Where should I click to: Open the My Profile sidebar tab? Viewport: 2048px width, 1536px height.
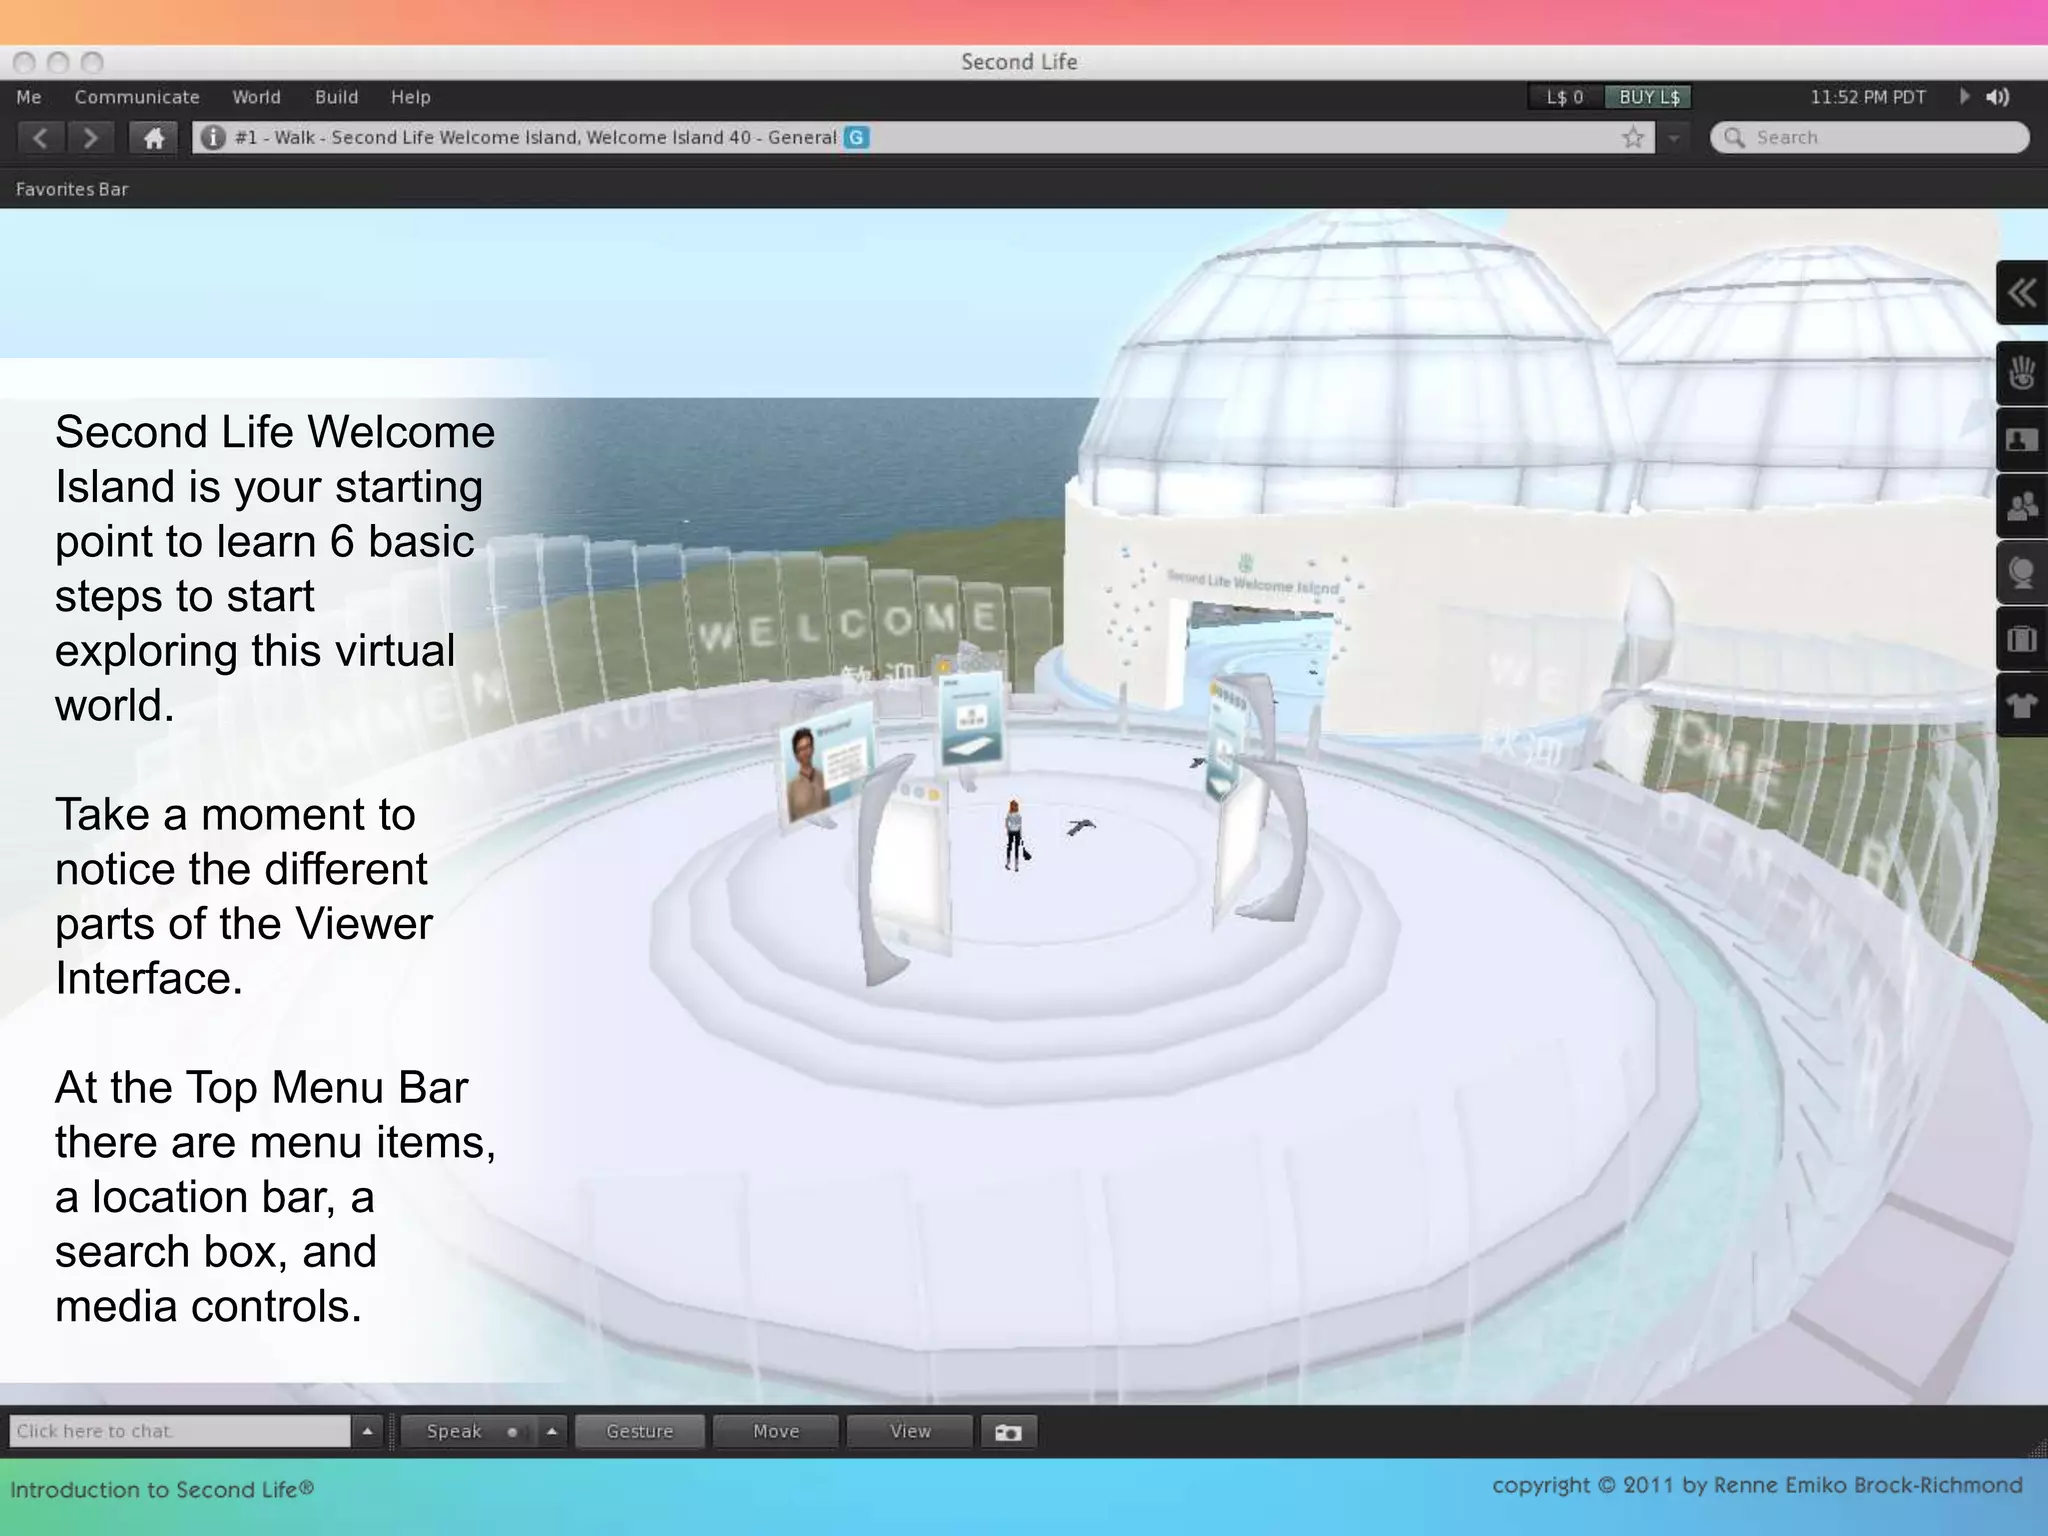(2022, 440)
